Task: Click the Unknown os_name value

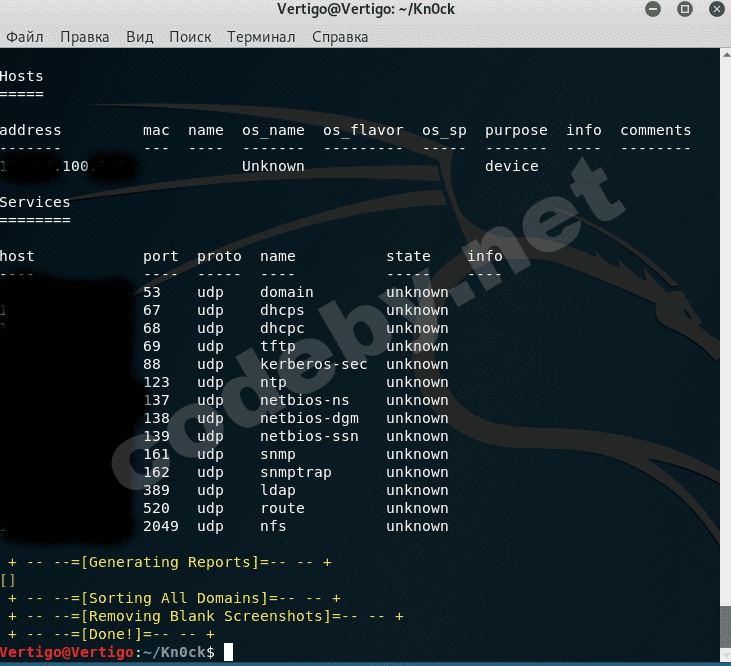Action: click(x=273, y=166)
